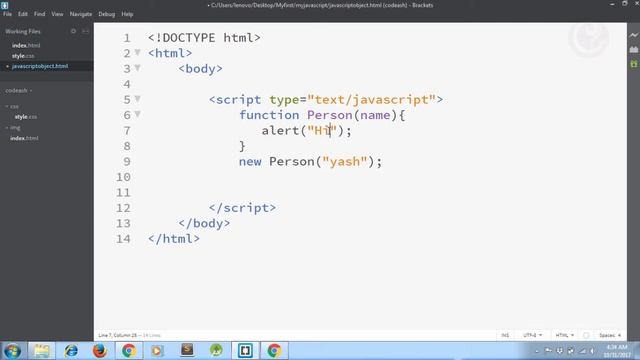This screenshot has height=360, width=640.
Task: Collapse the css folder in tree
Action: coord(12,107)
